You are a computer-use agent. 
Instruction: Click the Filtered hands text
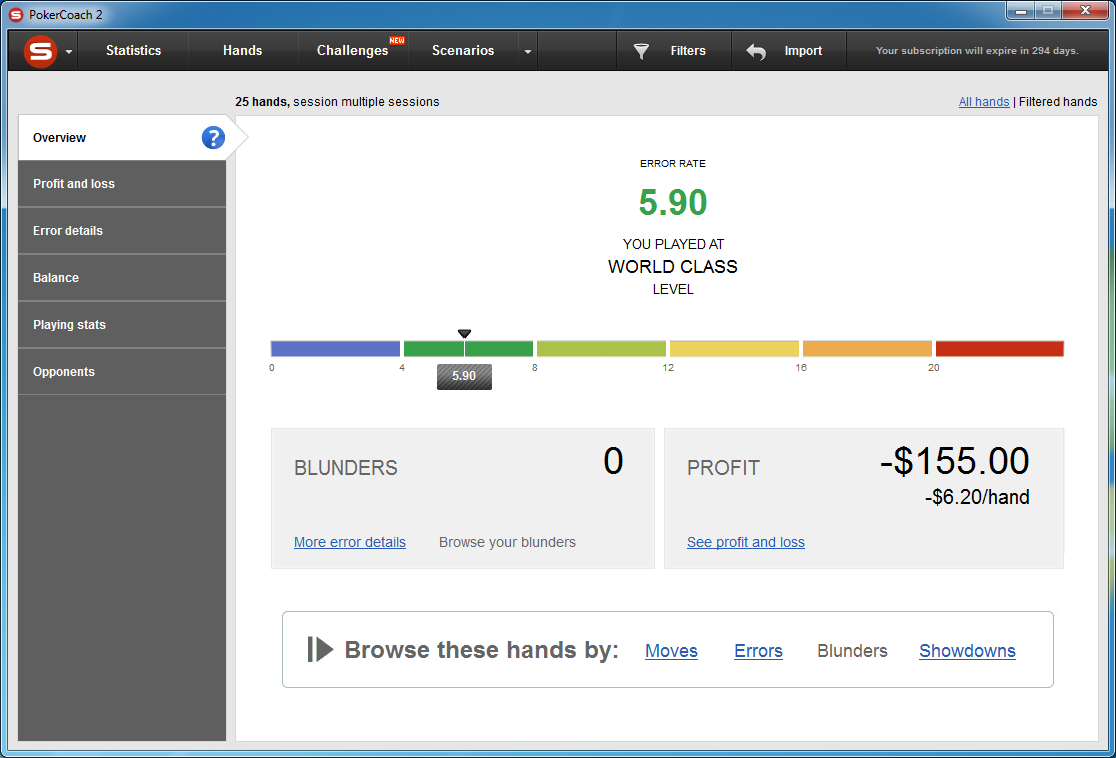tap(1058, 102)
